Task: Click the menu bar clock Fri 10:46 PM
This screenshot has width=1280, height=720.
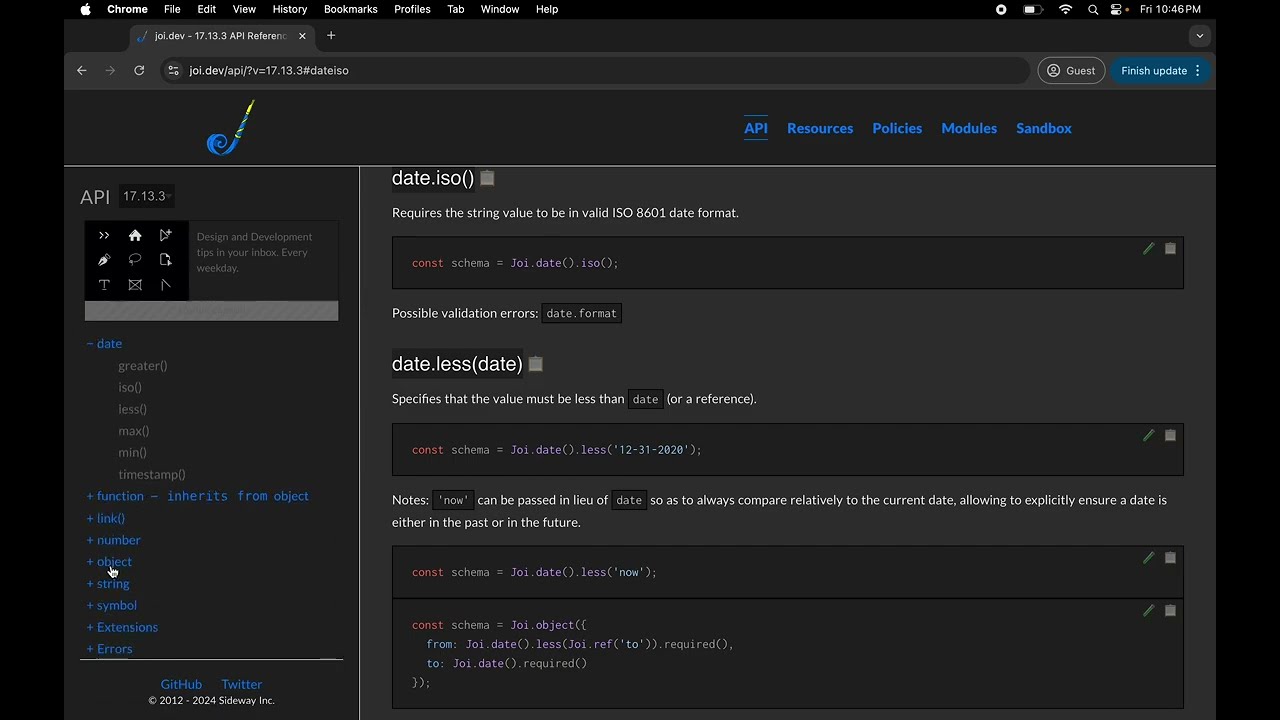Action: click(1170, 9)
